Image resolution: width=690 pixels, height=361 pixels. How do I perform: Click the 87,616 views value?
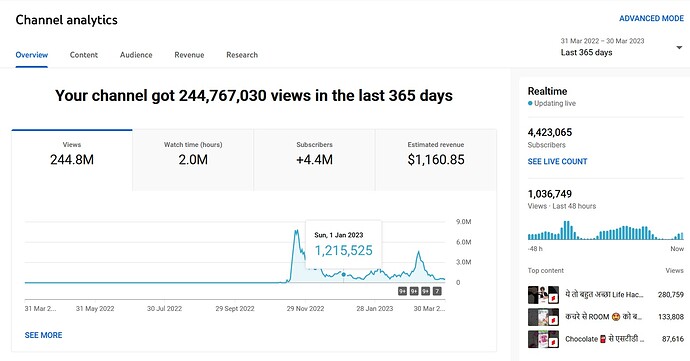(673, 339)
